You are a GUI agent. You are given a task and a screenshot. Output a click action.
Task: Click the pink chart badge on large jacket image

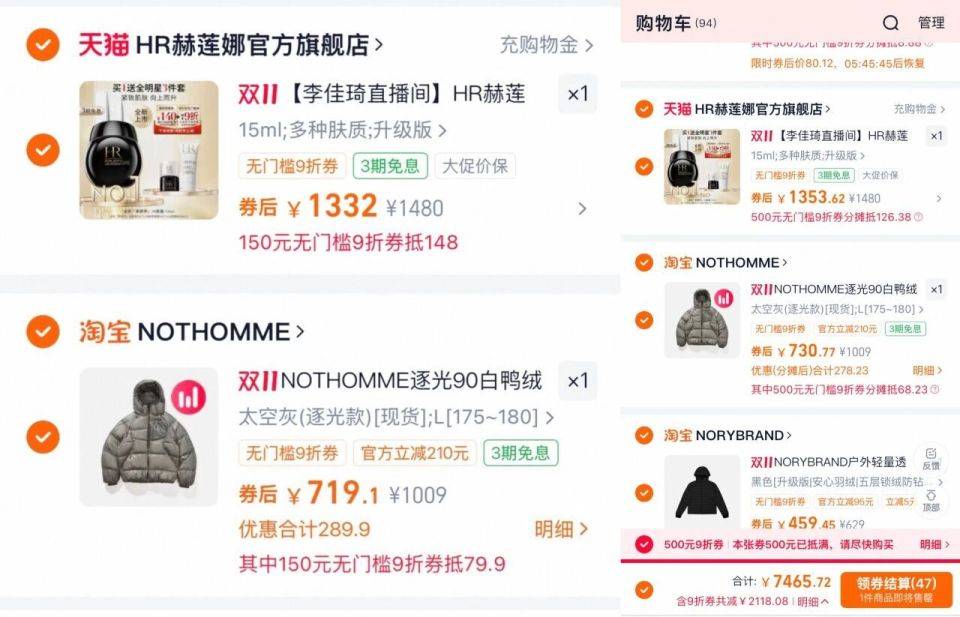coord(189,397)
